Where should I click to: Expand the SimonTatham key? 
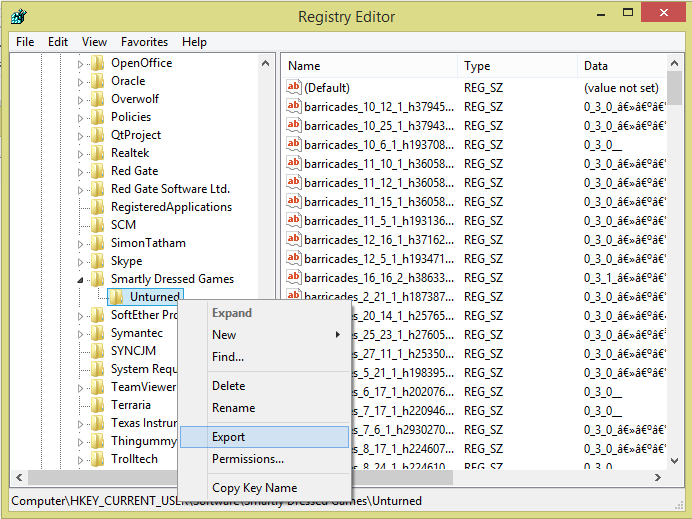(x=80, y=244)
